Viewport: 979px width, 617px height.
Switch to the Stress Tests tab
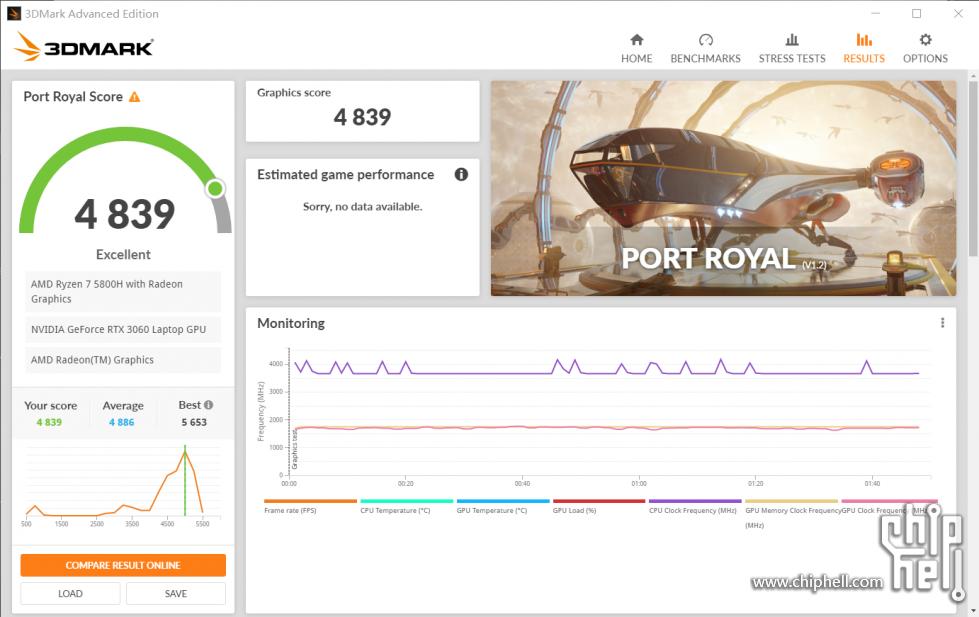[792, 49]
